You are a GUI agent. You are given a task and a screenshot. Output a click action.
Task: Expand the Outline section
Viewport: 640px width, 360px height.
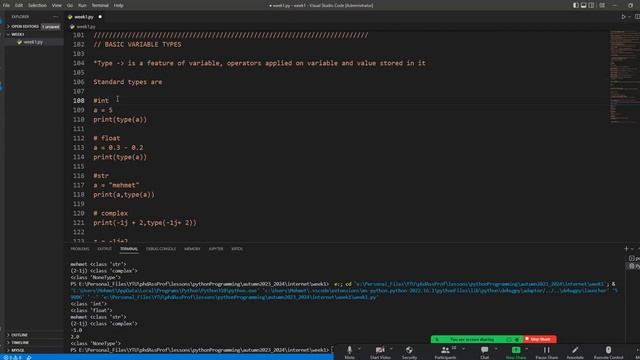19,335
